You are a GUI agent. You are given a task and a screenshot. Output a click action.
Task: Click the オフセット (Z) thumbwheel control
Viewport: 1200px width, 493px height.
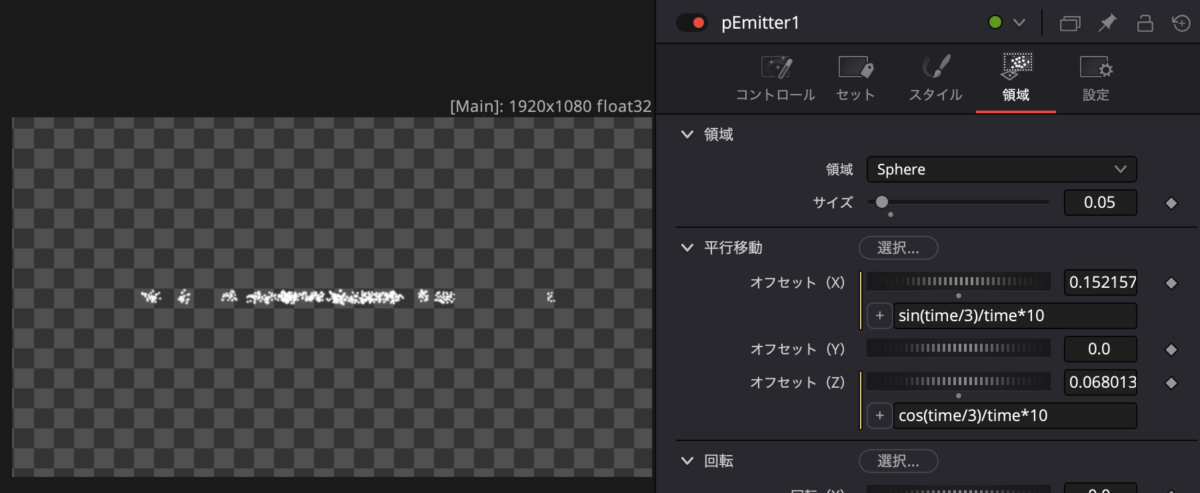pyautogui.click(x=958, y=382)
